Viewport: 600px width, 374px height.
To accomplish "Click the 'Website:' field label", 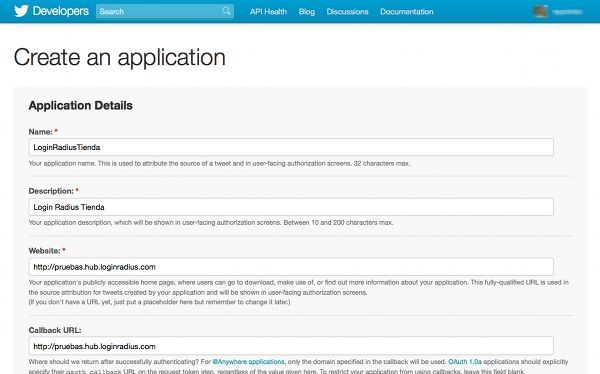I will click(x=44, y=251).
